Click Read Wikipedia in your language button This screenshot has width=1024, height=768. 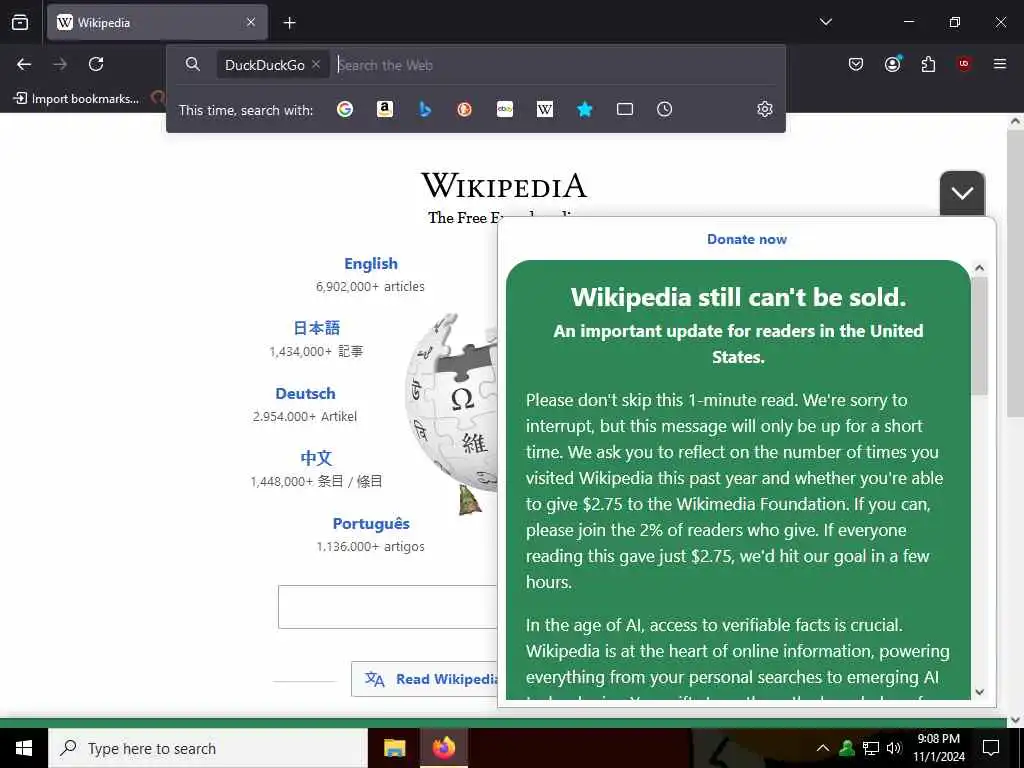coord(424,679)
